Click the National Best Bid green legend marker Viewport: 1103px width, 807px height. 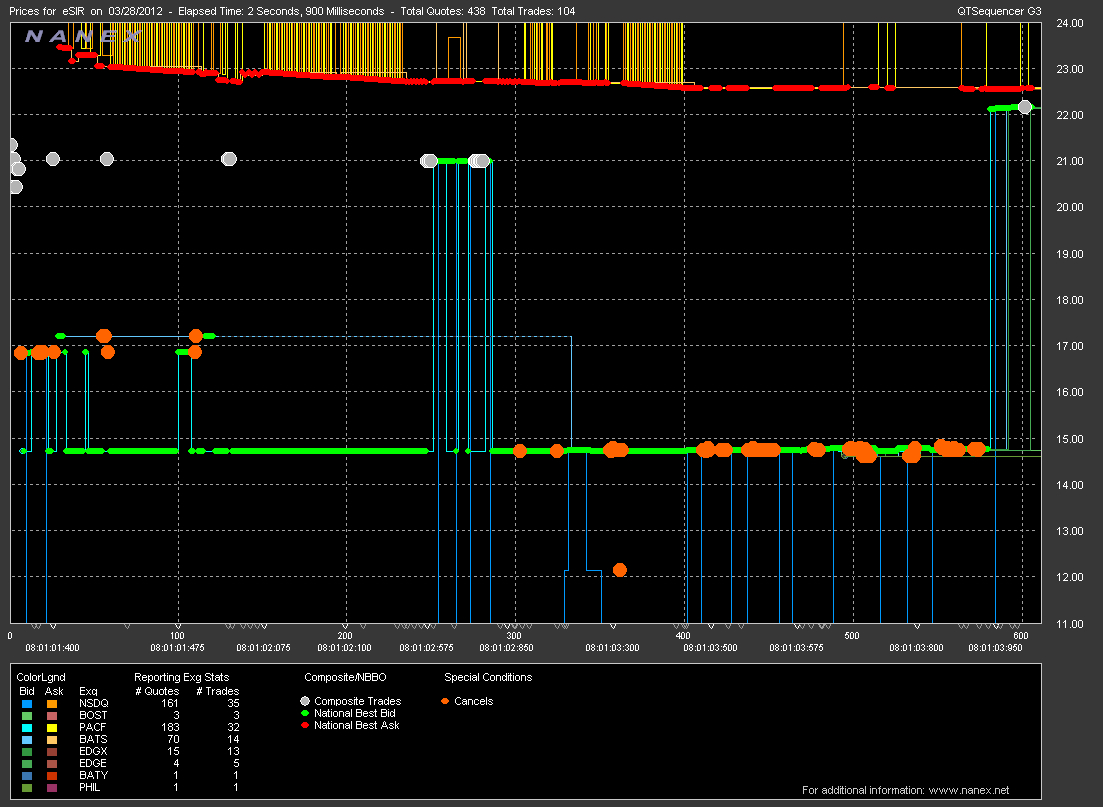pyautogui.click(x=305, y=713)
